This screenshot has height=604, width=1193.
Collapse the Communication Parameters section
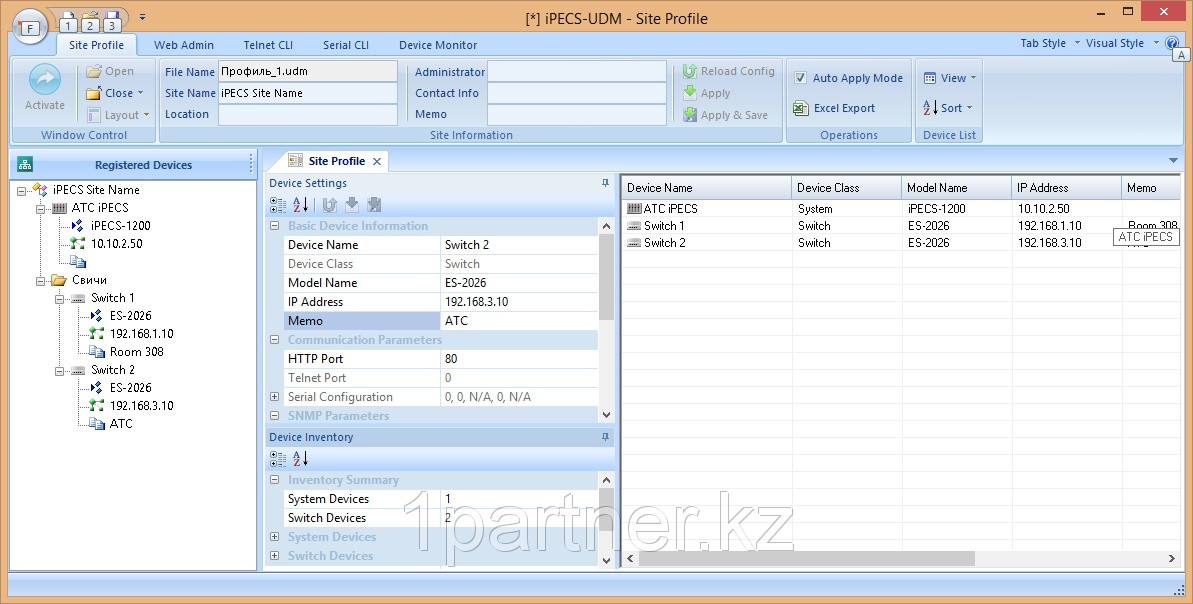(275, 340)
